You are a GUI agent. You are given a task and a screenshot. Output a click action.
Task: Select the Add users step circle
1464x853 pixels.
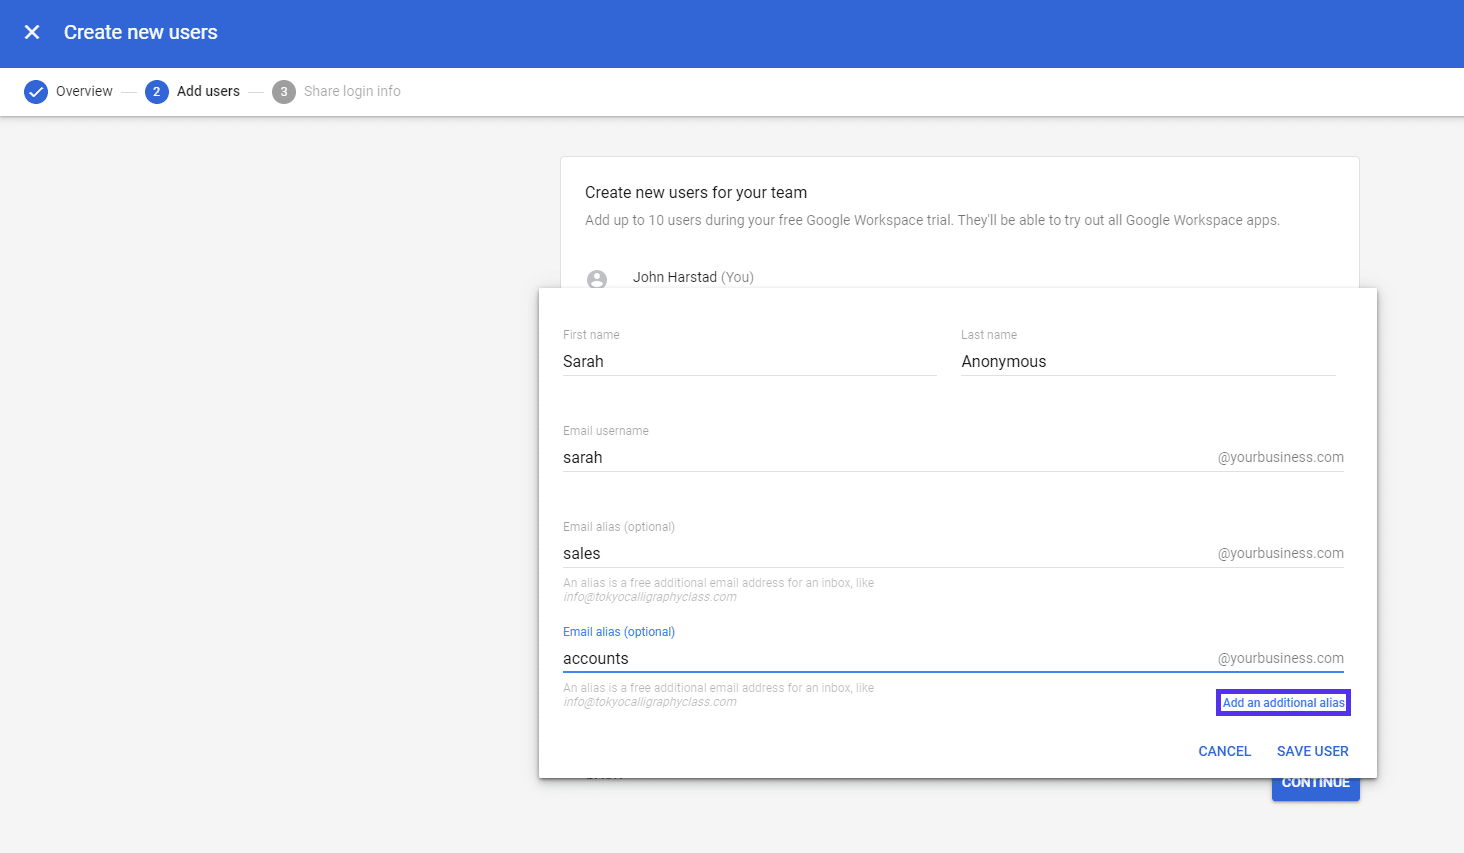tap(156, 91)
